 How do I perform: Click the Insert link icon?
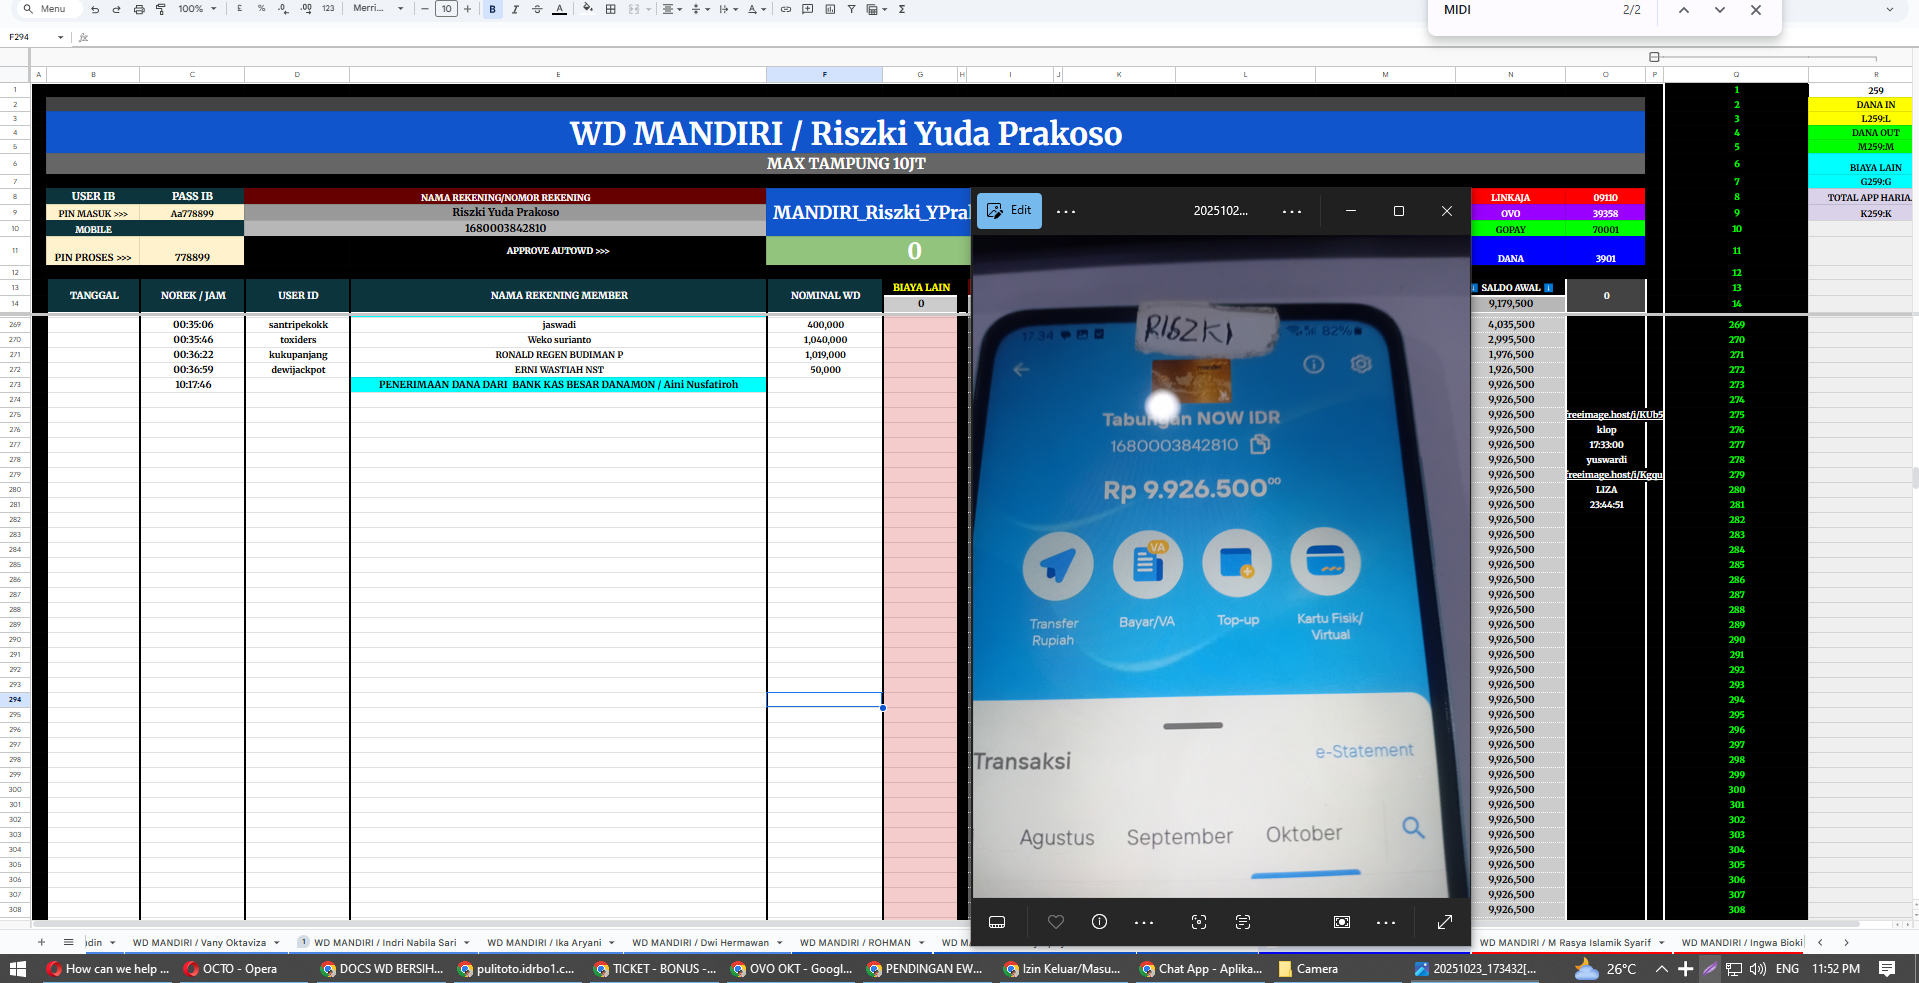tap(786, 9)
